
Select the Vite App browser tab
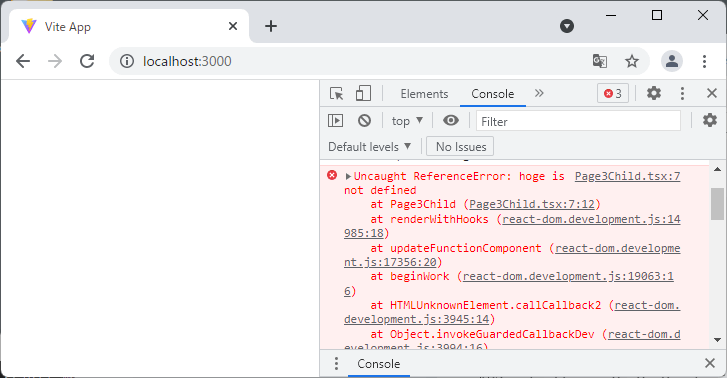(x=128, y=26)
